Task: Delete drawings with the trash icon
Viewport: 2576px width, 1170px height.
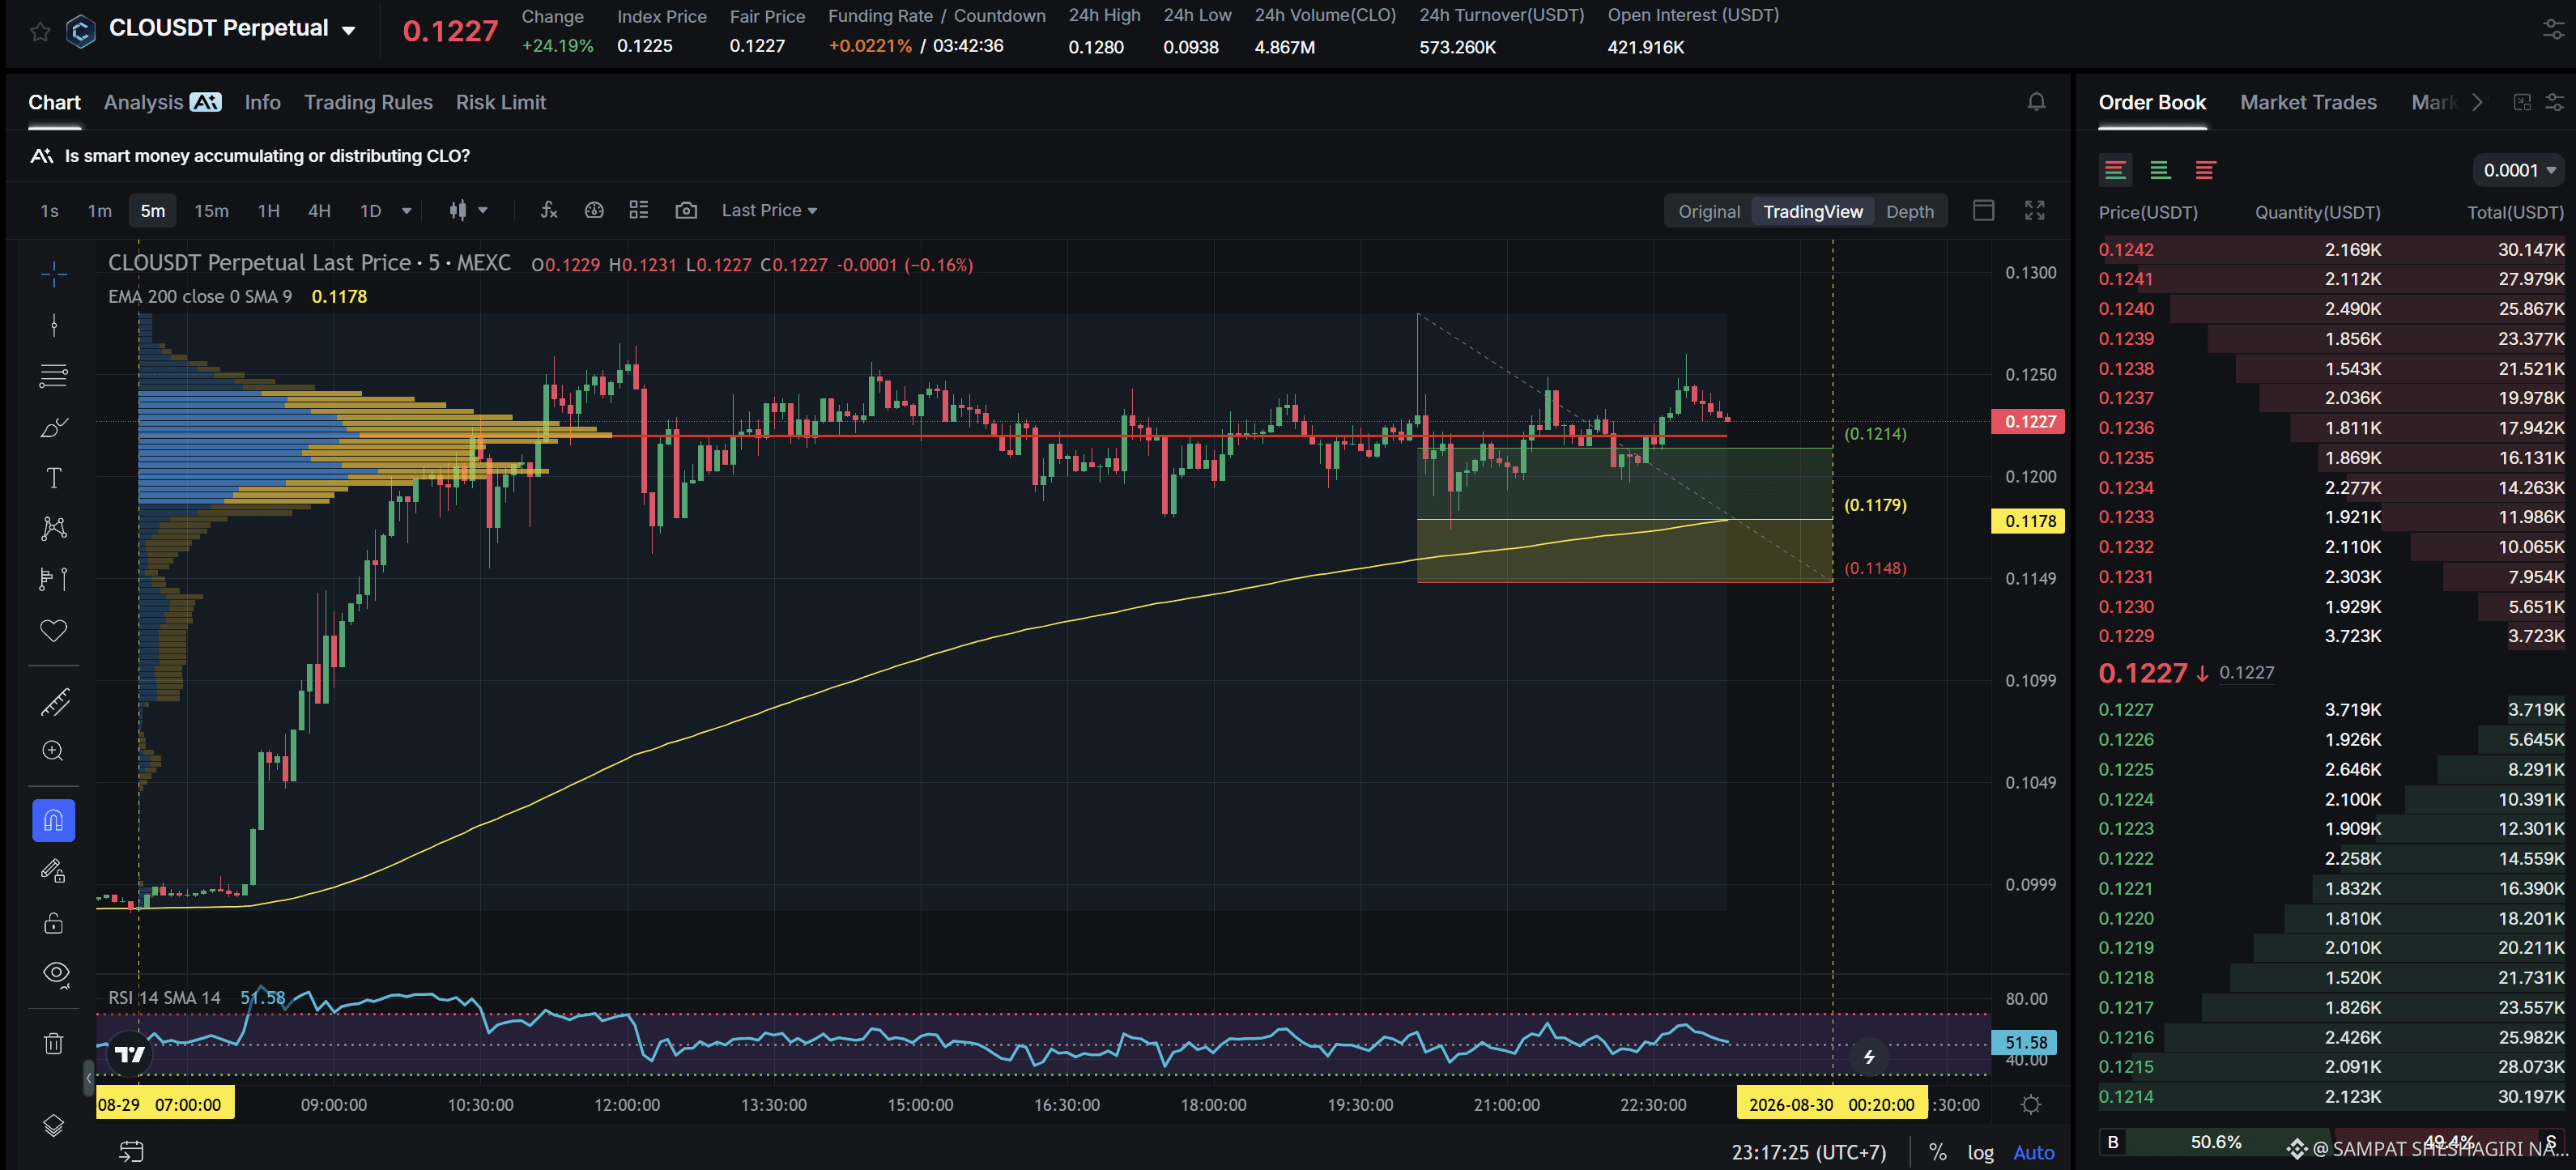Action: click(54, 1043)
